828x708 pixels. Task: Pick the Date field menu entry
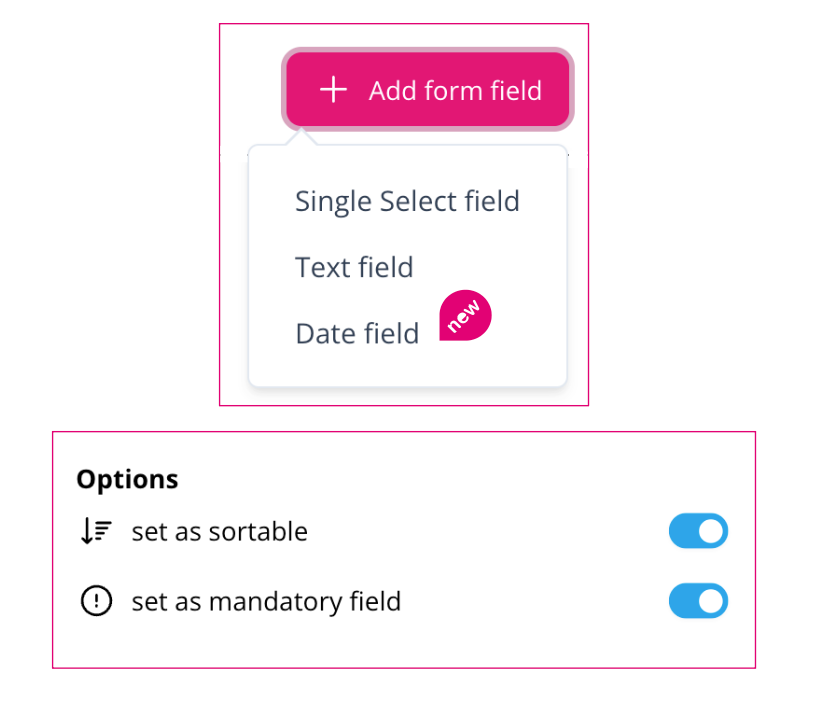[x=357, y=334]
